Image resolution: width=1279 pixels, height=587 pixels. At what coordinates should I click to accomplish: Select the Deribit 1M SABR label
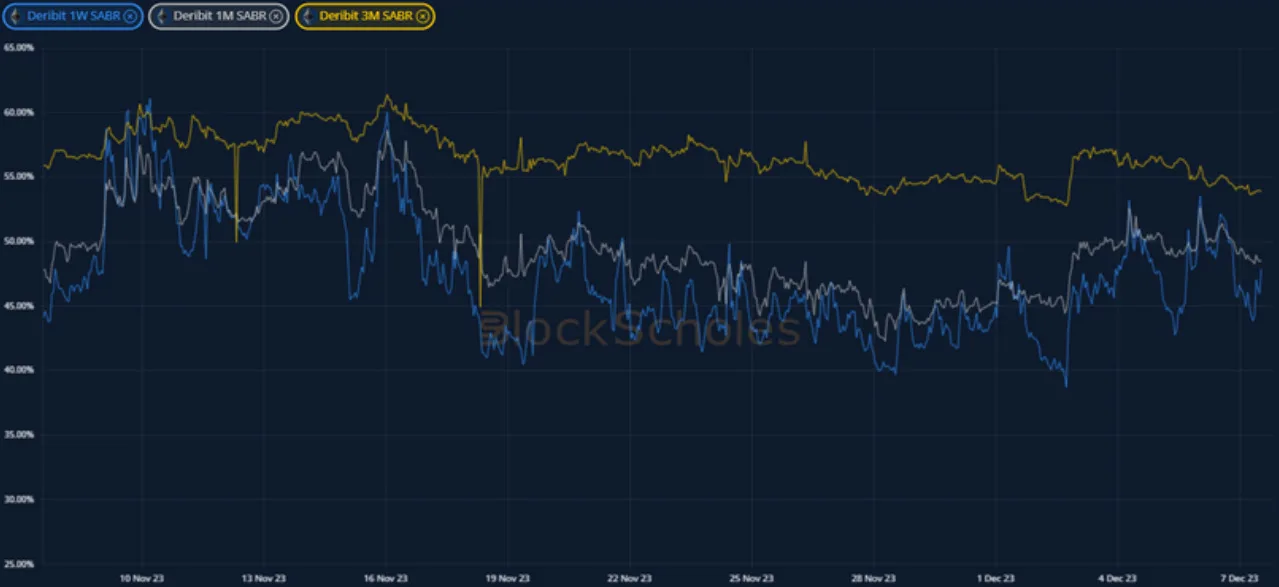[x=220, y=16]
